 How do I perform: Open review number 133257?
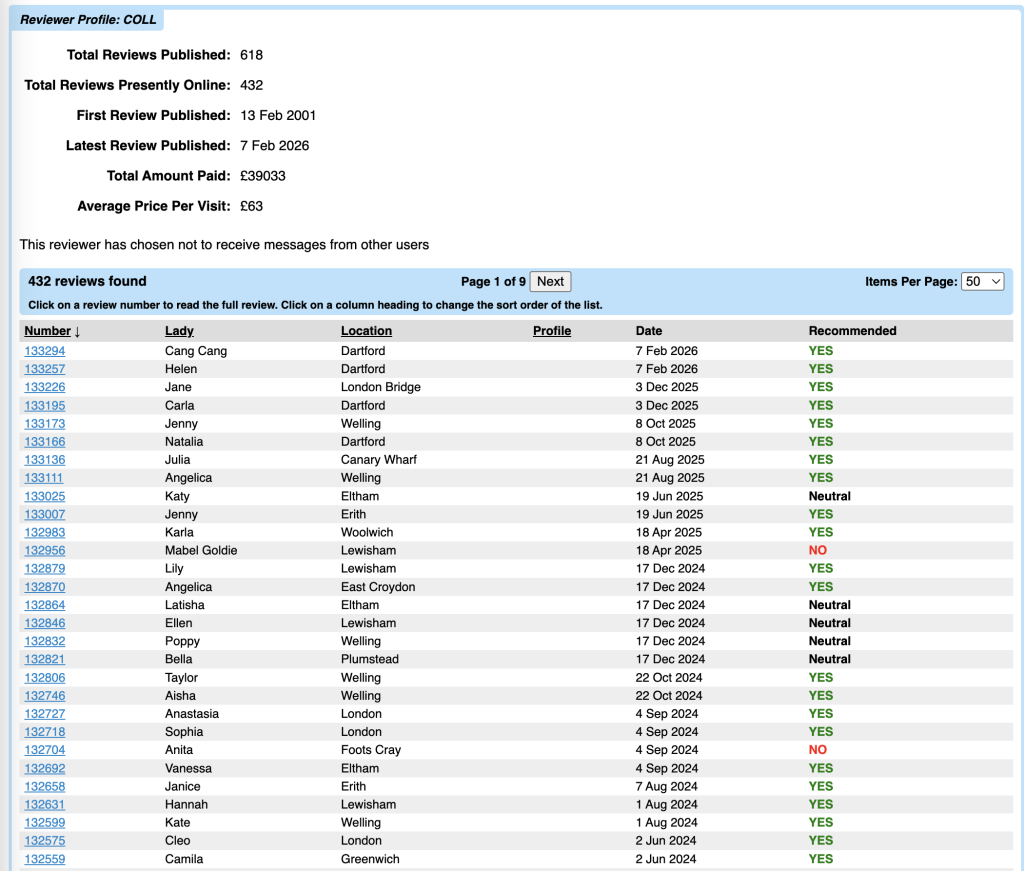pos(45,369)
